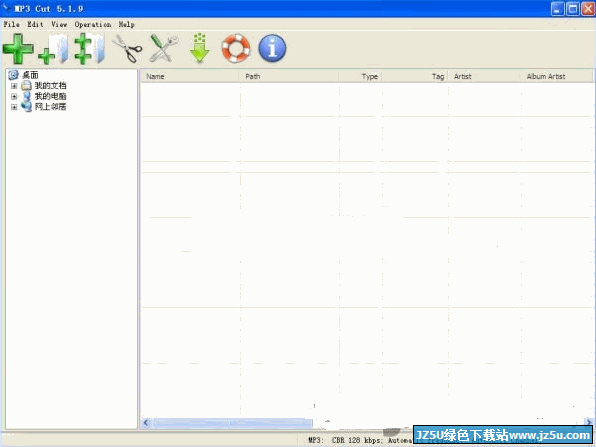Open the Operation menu
Image resolution: width=596 pixels, height=447 pixels.
[93, 24]
